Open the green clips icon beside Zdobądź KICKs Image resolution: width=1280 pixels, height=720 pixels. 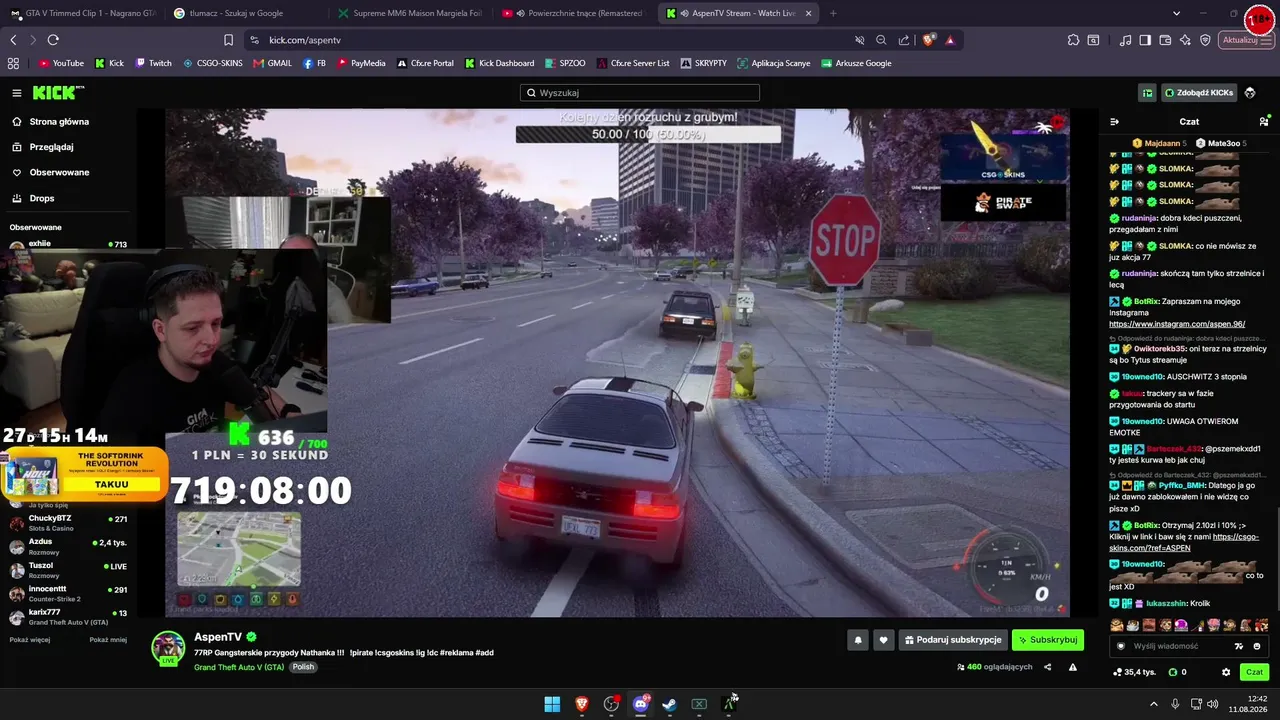click(x=1147, y=93)
